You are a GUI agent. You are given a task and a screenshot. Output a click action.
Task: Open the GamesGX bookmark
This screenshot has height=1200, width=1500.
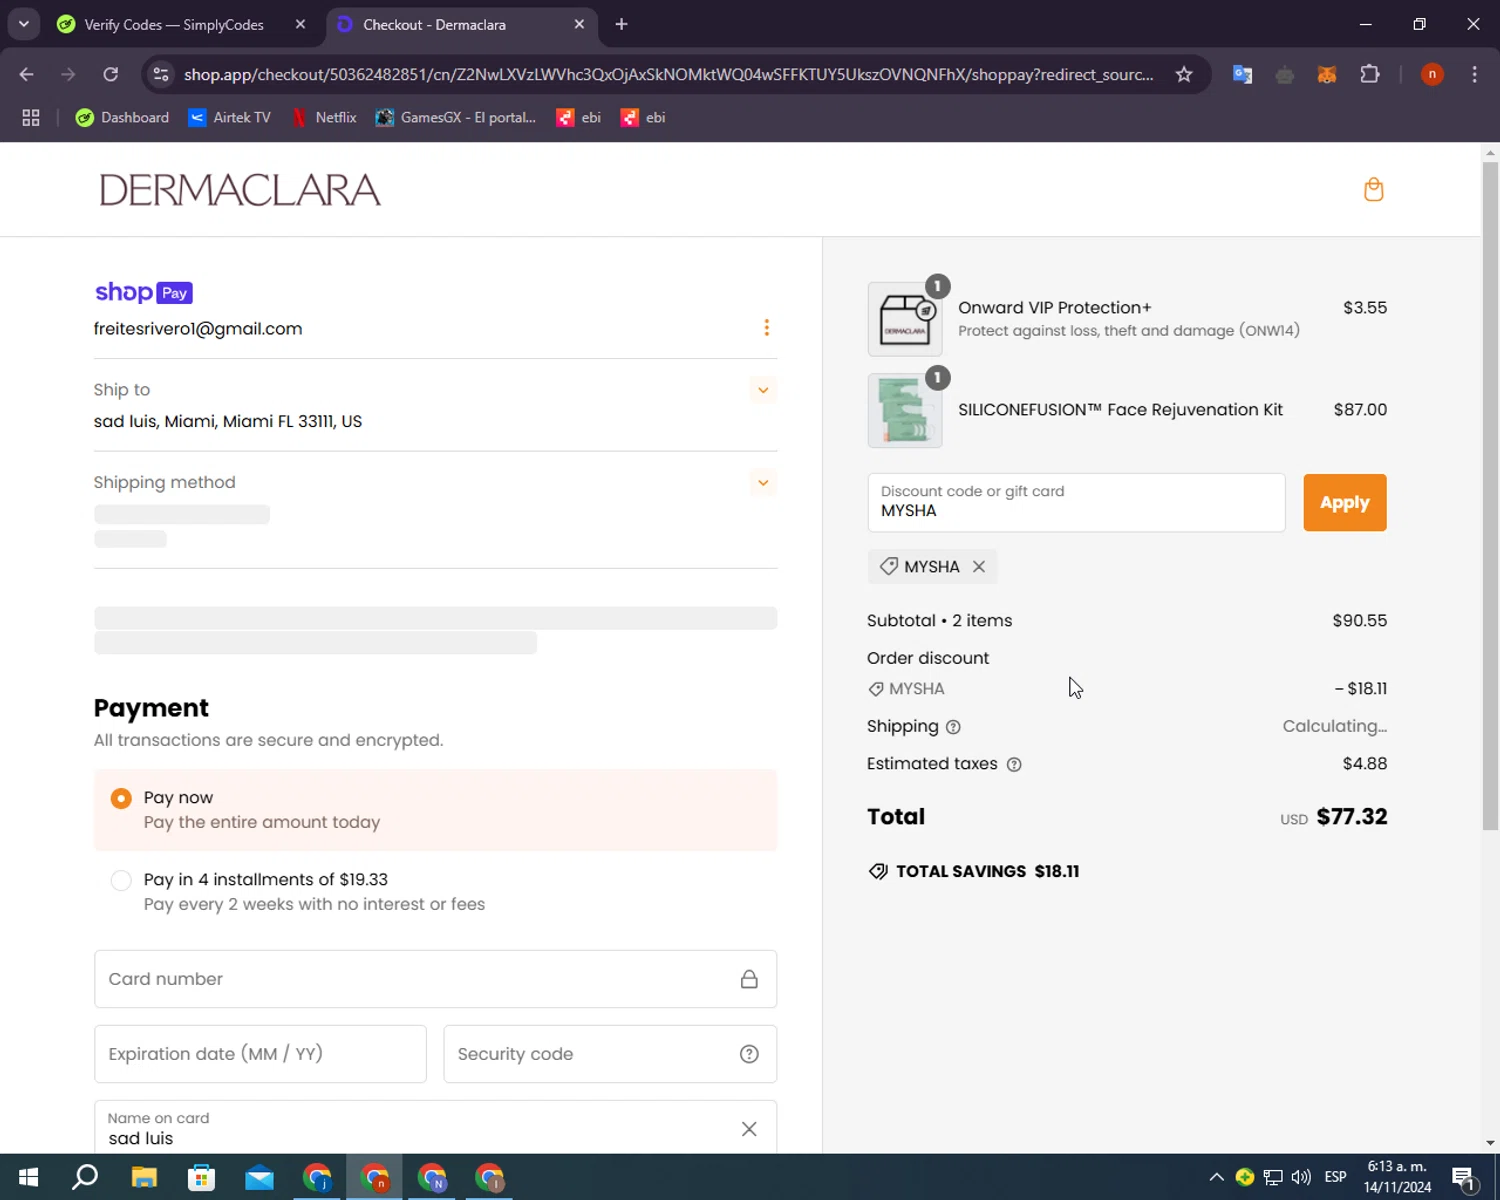456,117
